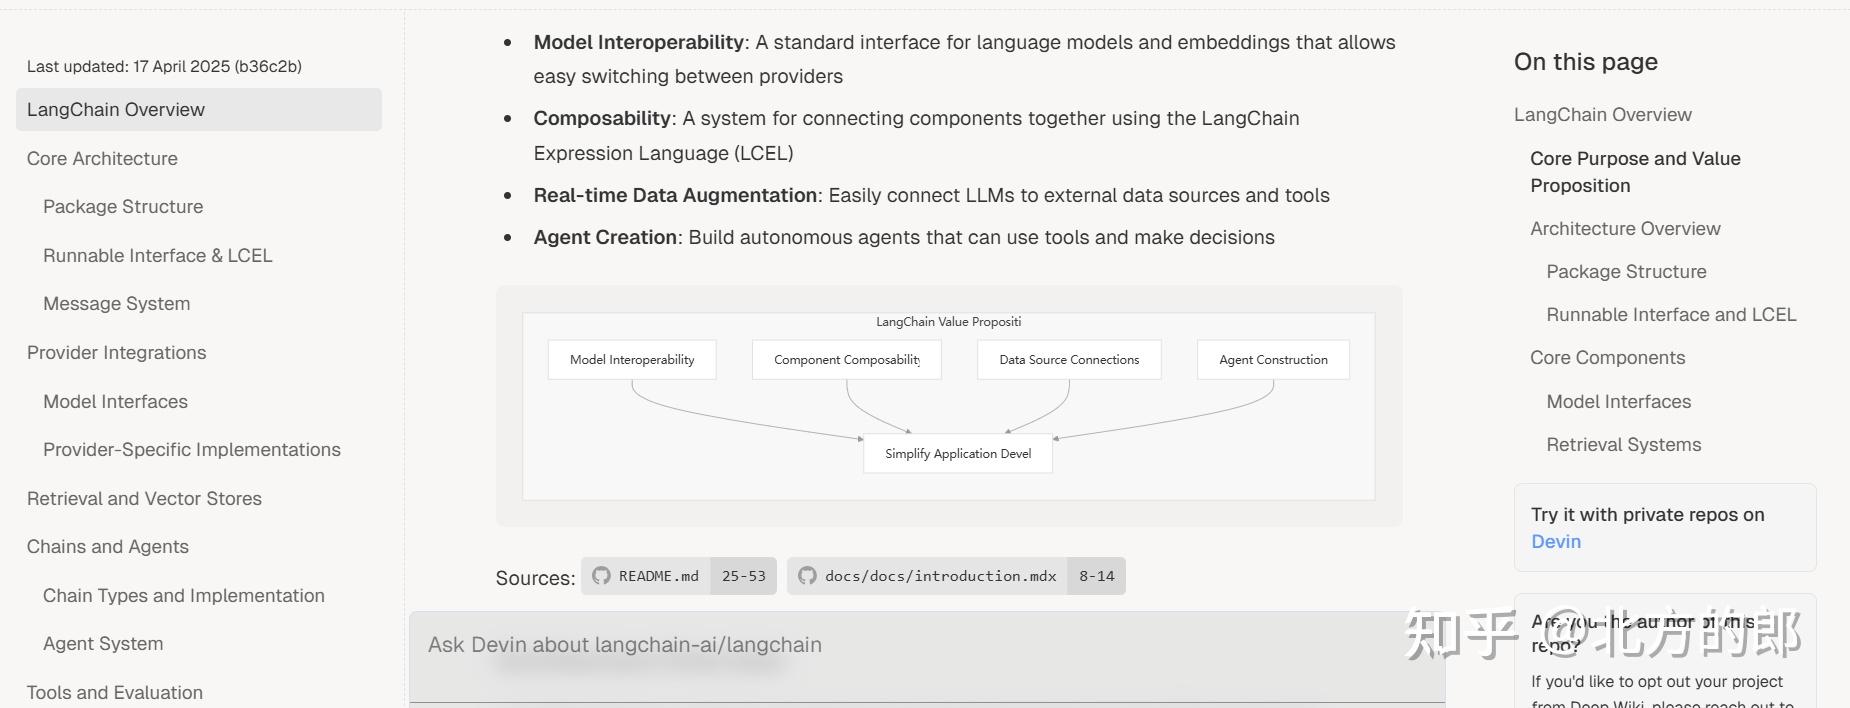Viewport: 1850px width, 708px height.
Task: Open Provider Integrations sidebar section
Action: tap(116, 352)
